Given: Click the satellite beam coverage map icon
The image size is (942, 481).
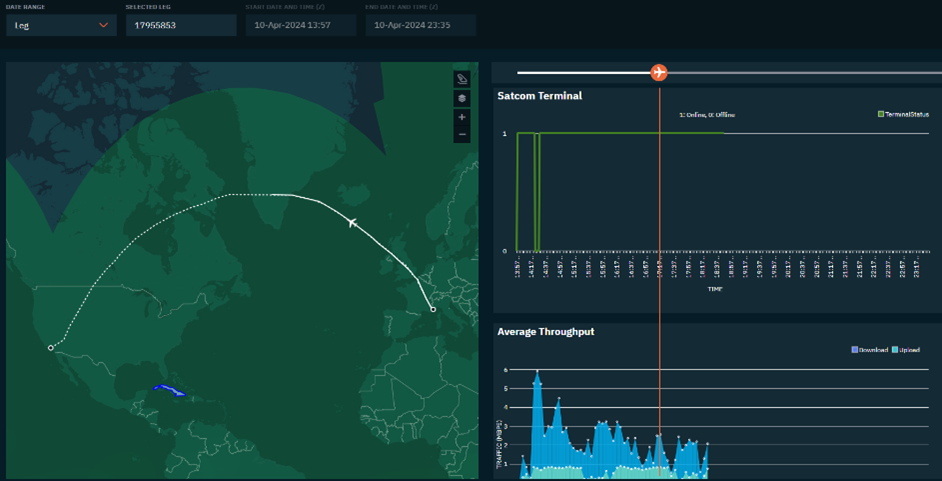Looking at the screenshot, I should pos(462,79).
